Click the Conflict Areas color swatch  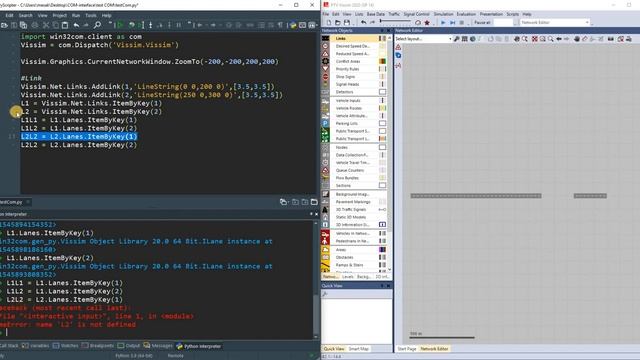click(382, 61)
